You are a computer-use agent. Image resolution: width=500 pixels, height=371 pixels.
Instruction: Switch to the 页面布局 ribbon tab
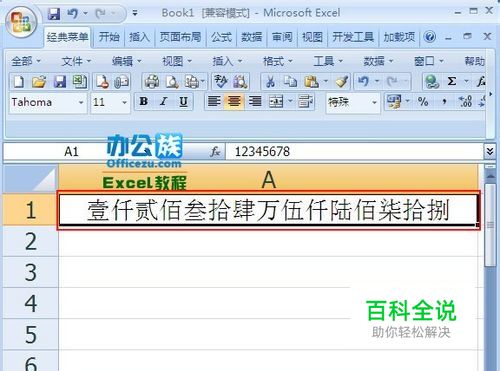(180, 37)
